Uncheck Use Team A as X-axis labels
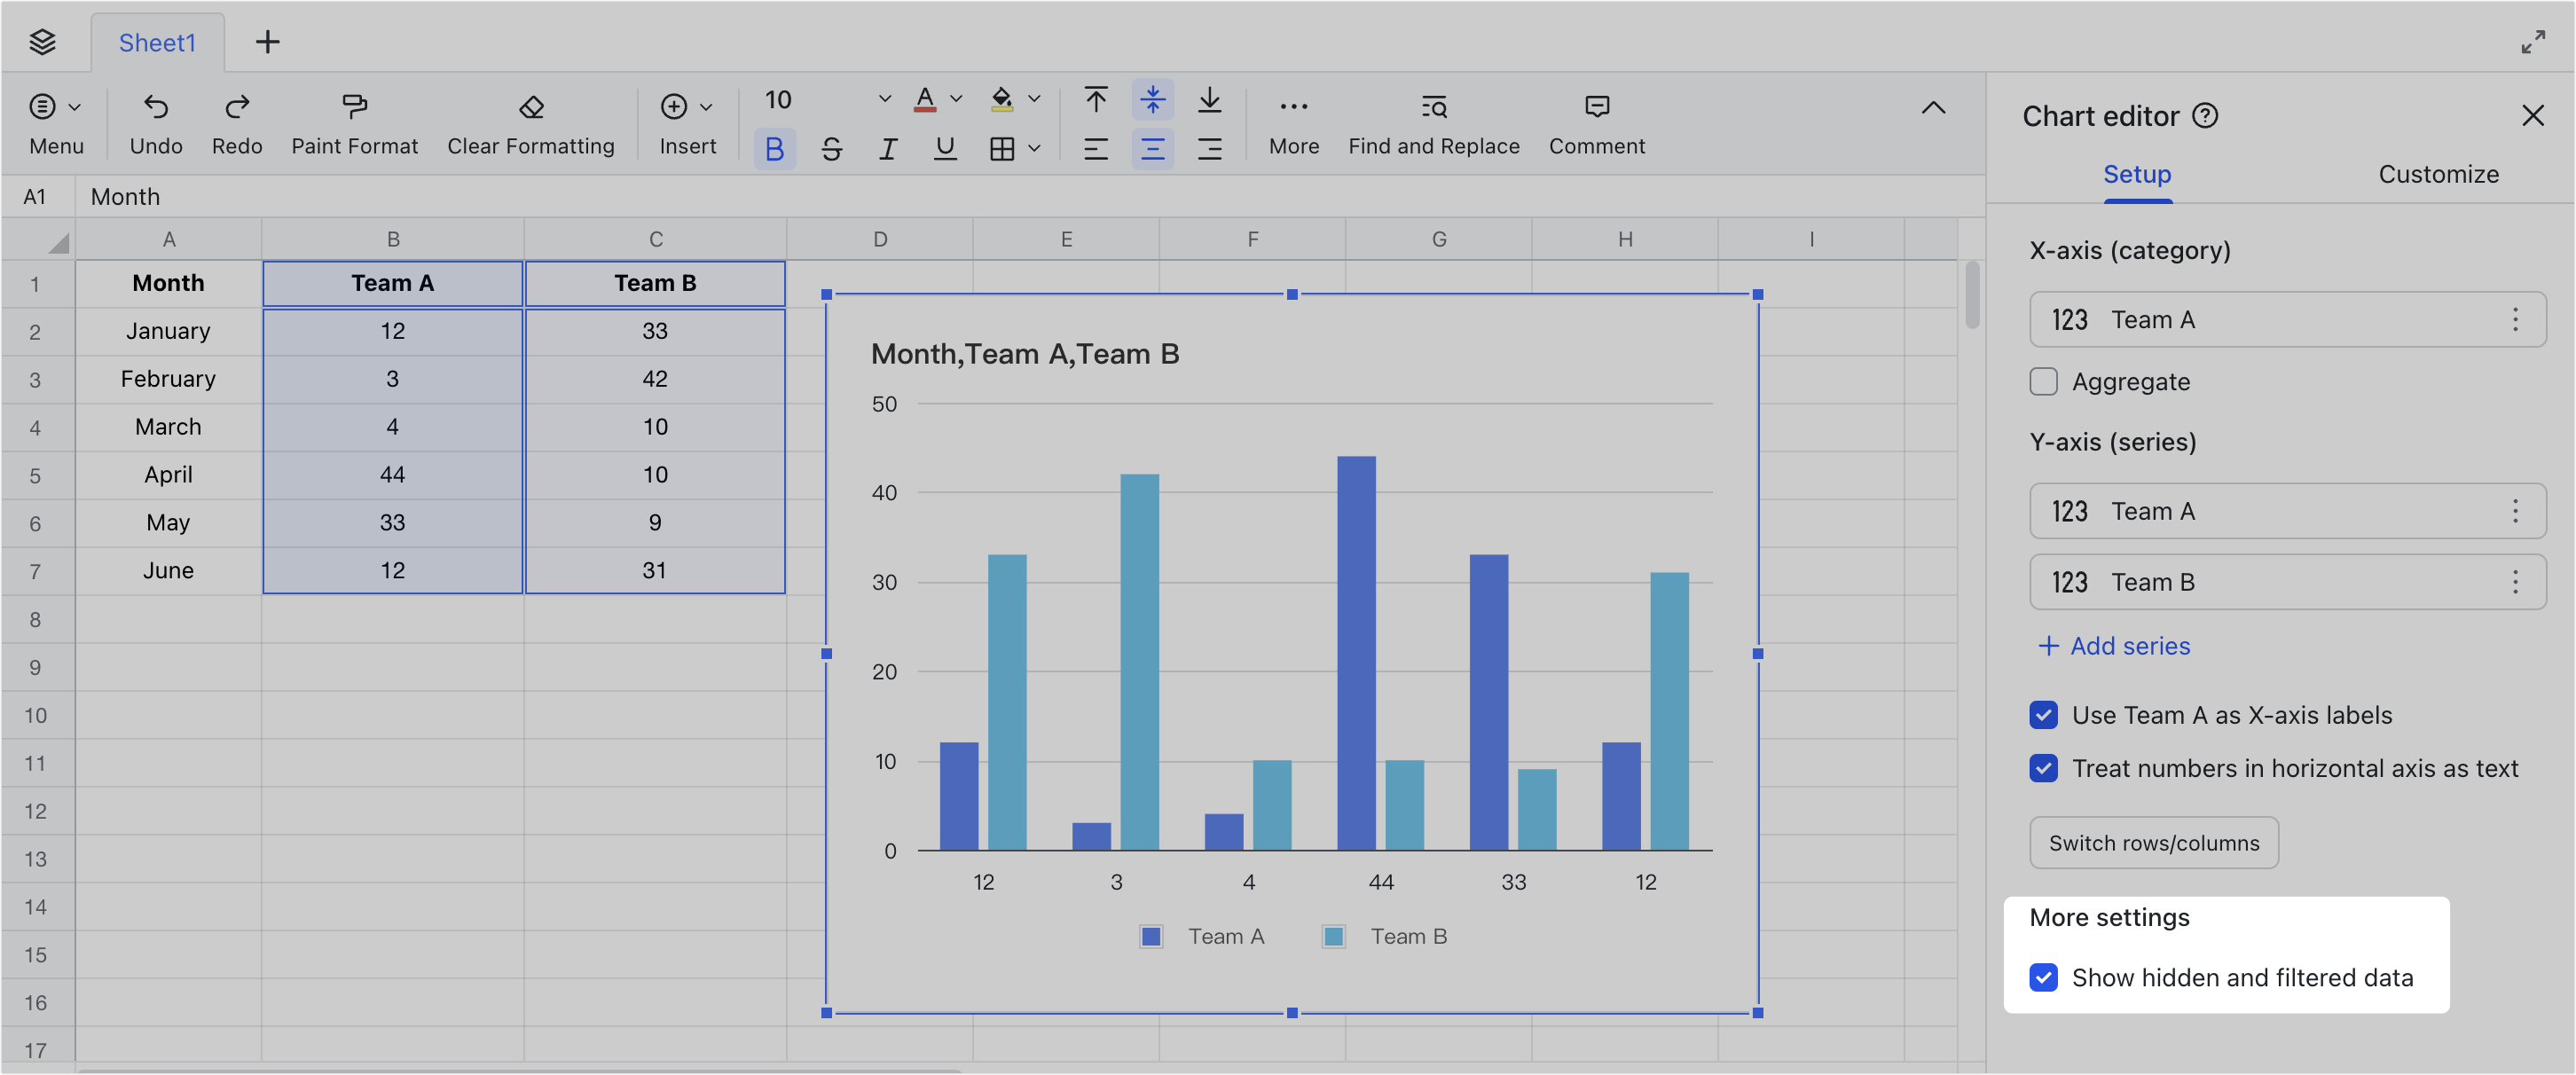Viewport: 2576px width, 1075px height. (2043, 715)
